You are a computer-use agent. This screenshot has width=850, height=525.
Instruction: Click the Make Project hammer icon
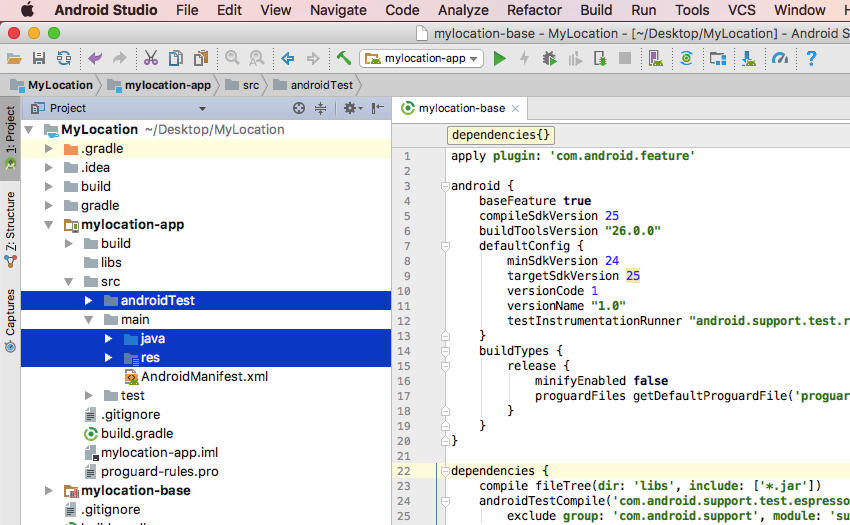click(x=344, y=58)
